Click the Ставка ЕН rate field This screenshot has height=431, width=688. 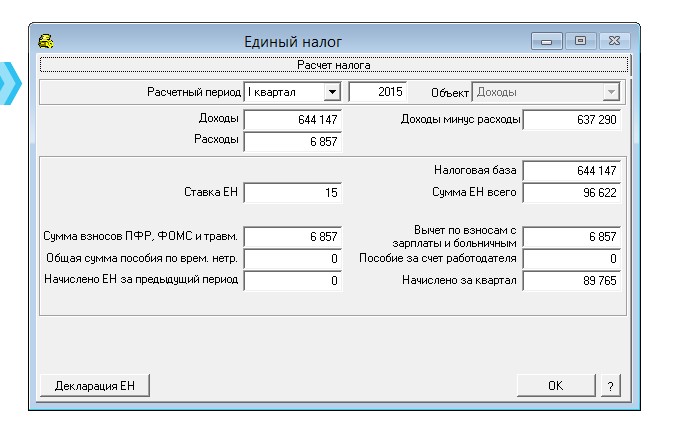pyautogui.click(x=292, y=192)
